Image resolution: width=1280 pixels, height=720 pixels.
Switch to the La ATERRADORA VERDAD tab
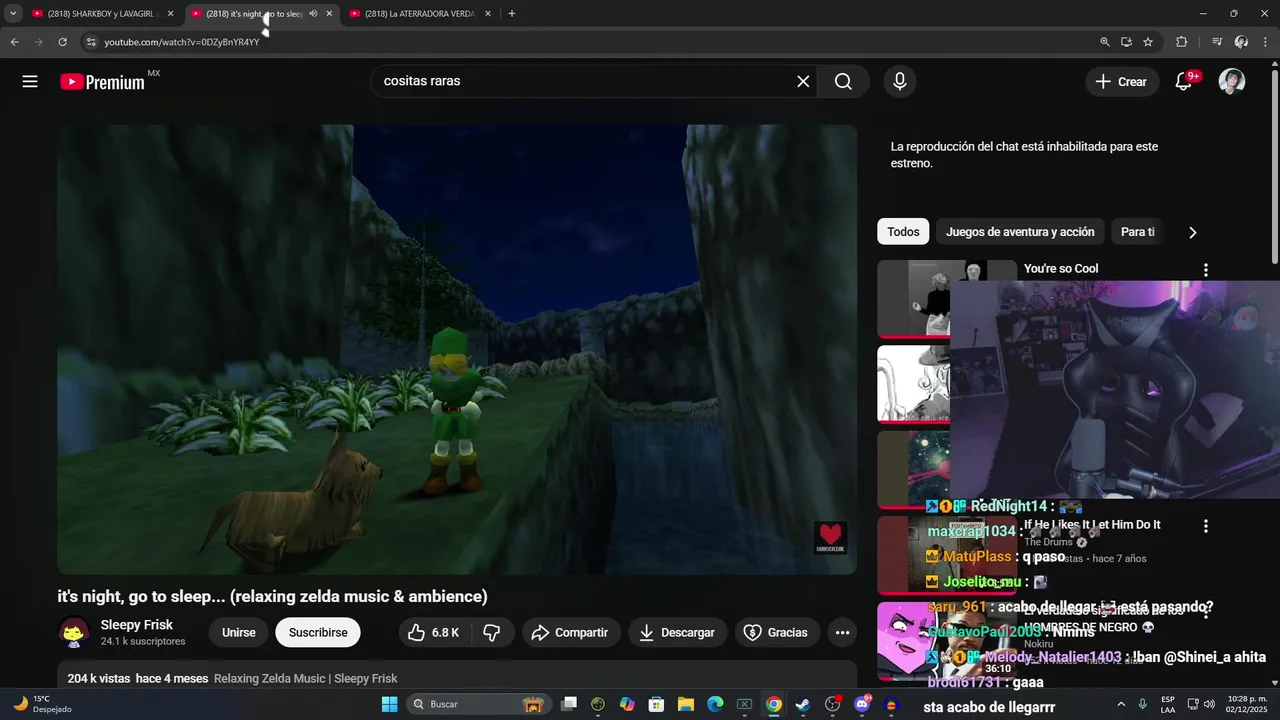click(420, 14)
